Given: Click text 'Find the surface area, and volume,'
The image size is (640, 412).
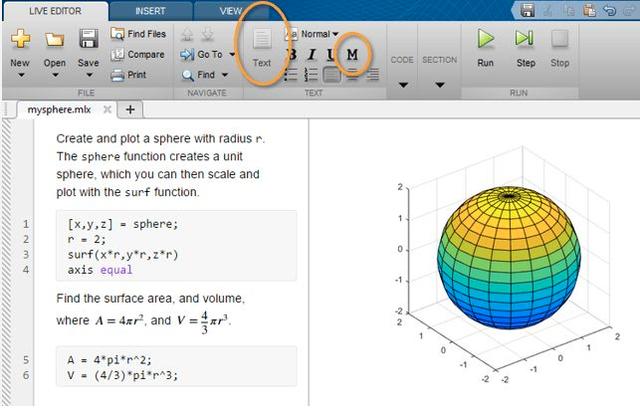Looking at the screenshot, I should [x=151, y=298].
